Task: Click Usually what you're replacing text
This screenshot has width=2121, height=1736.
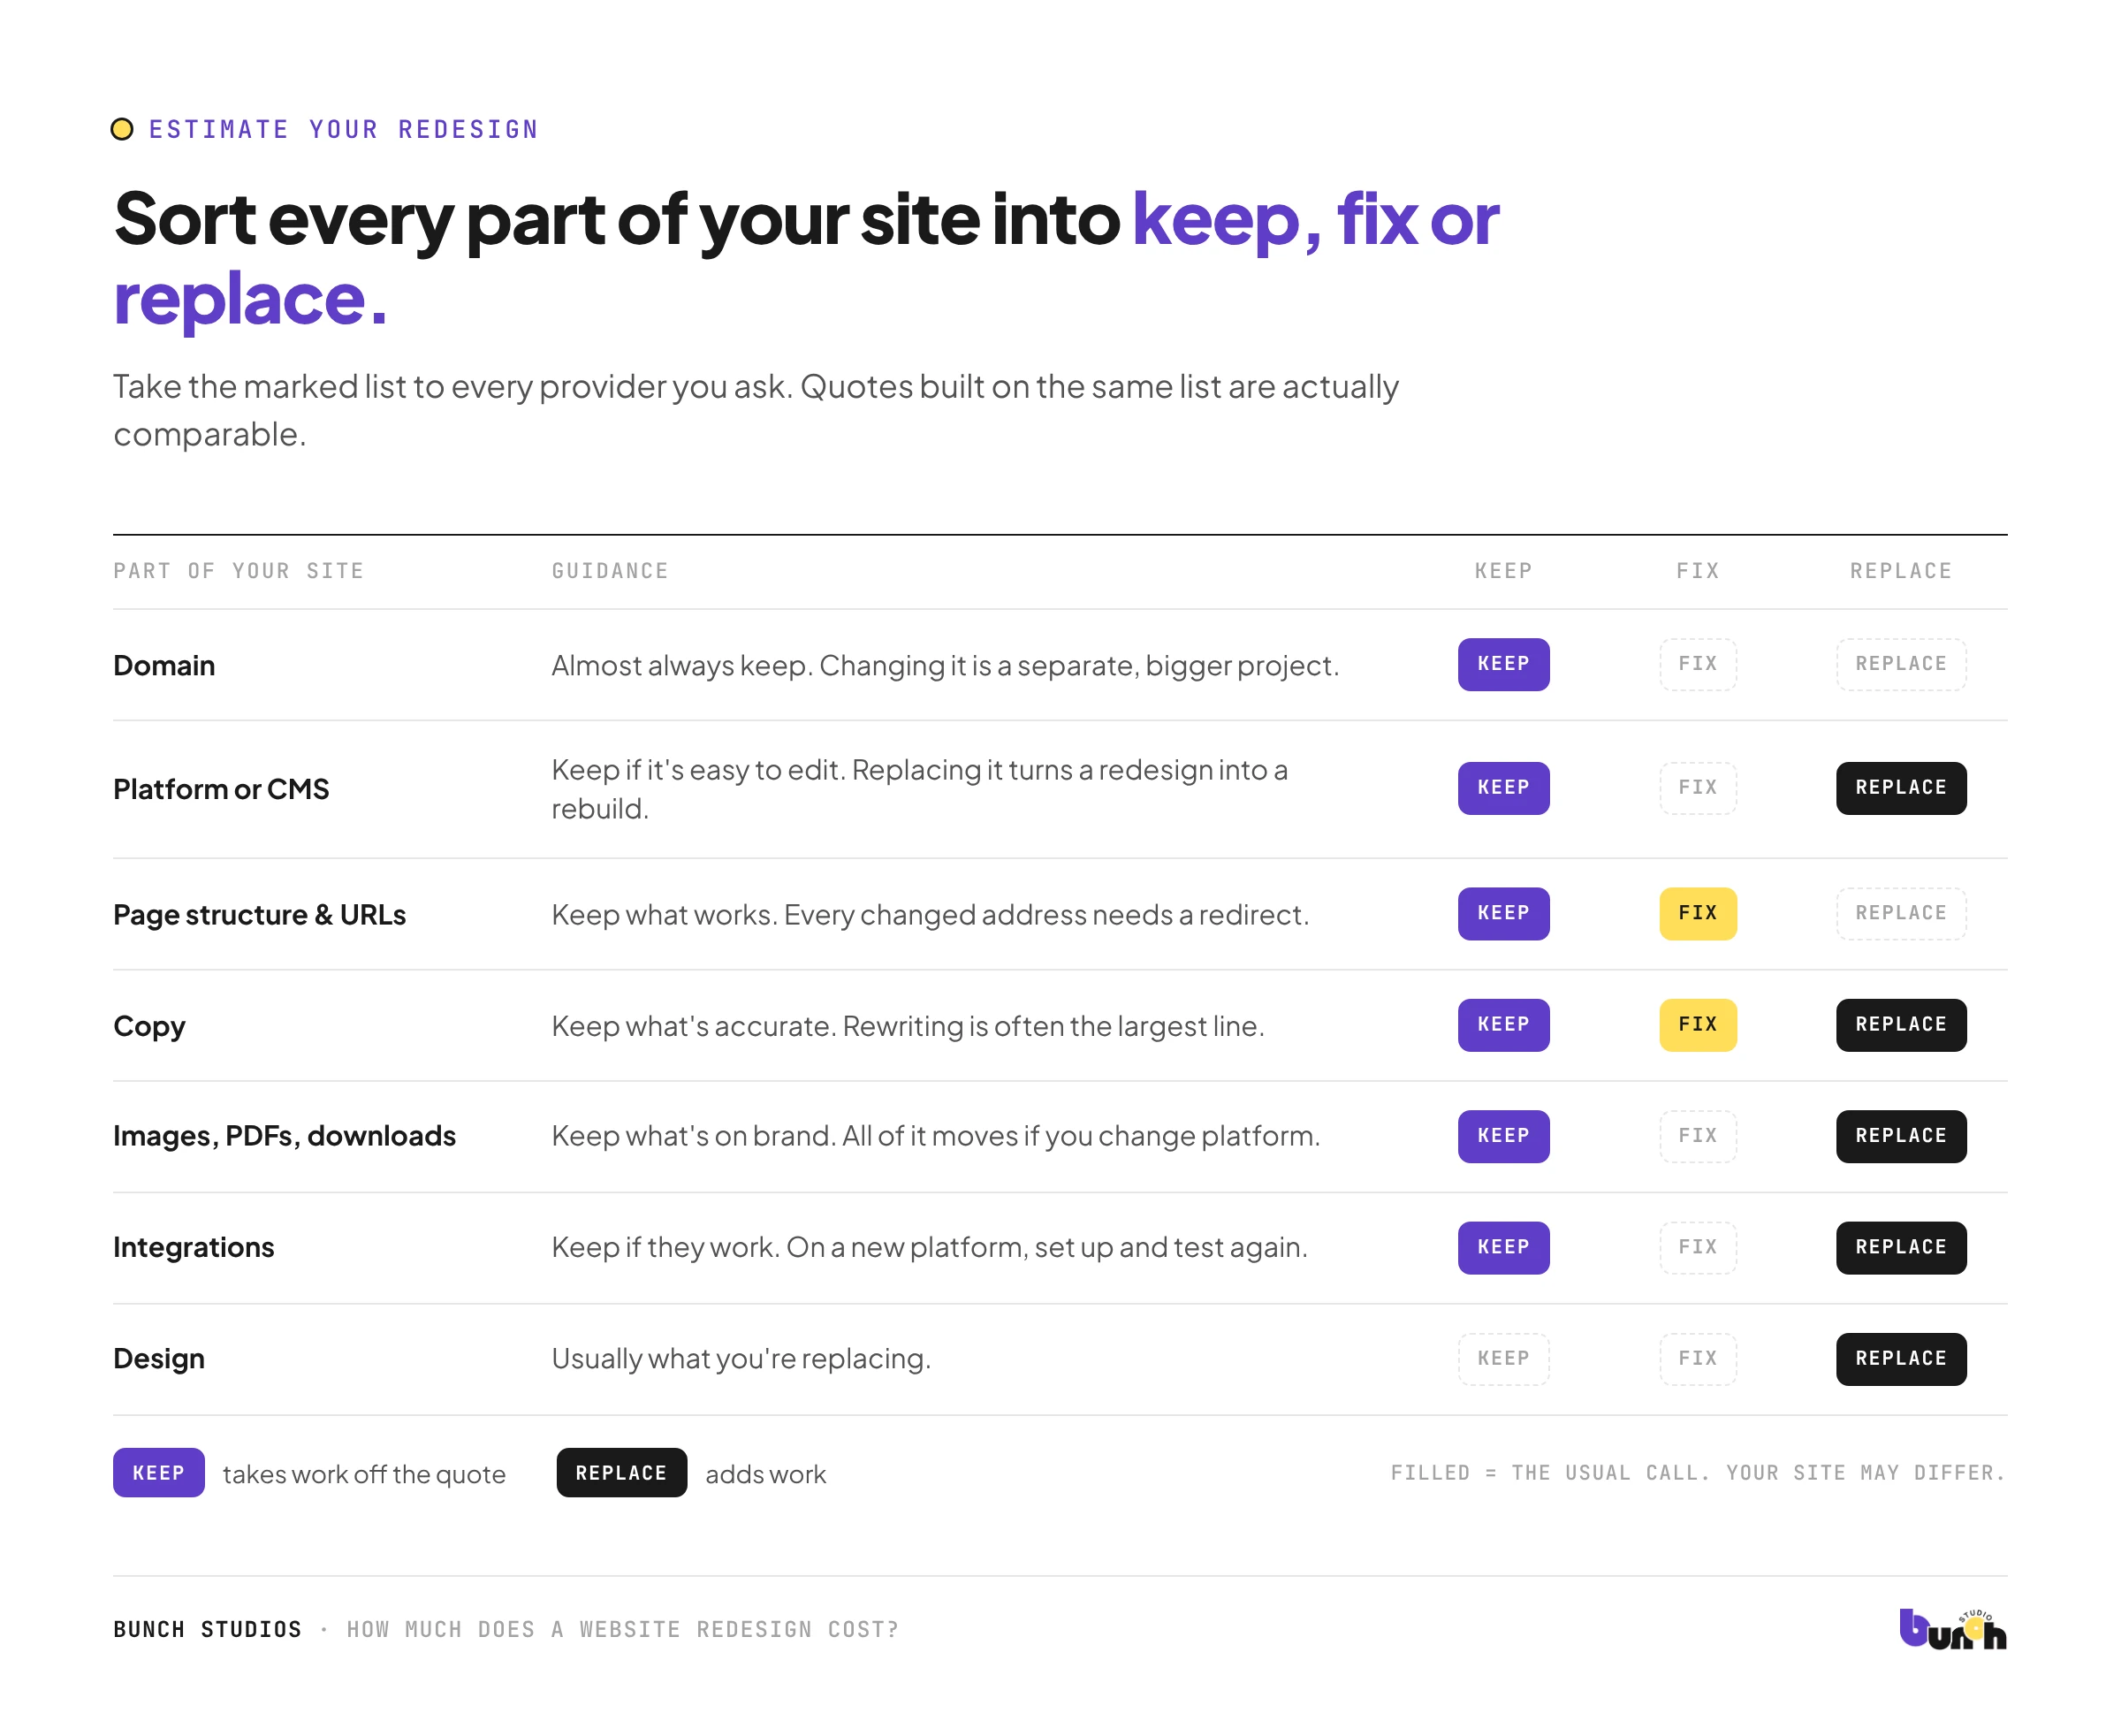Action: click(x=740, y=1359)
